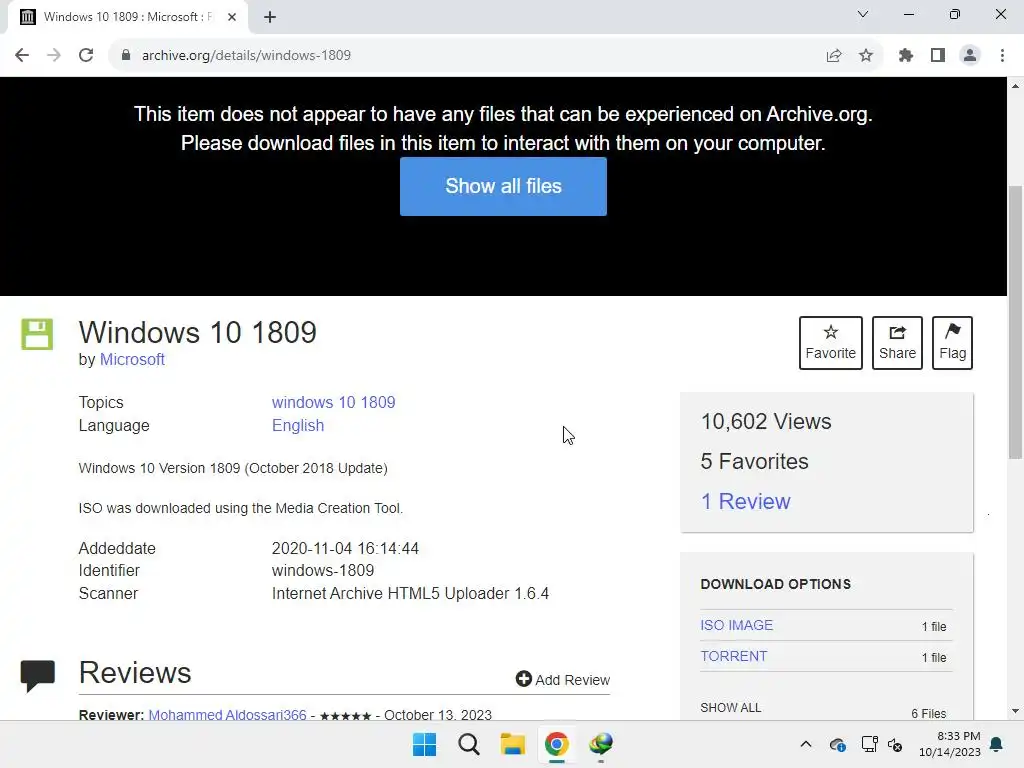
Task: Select the identifier value windows-1809
Action: tap(323, 571)
